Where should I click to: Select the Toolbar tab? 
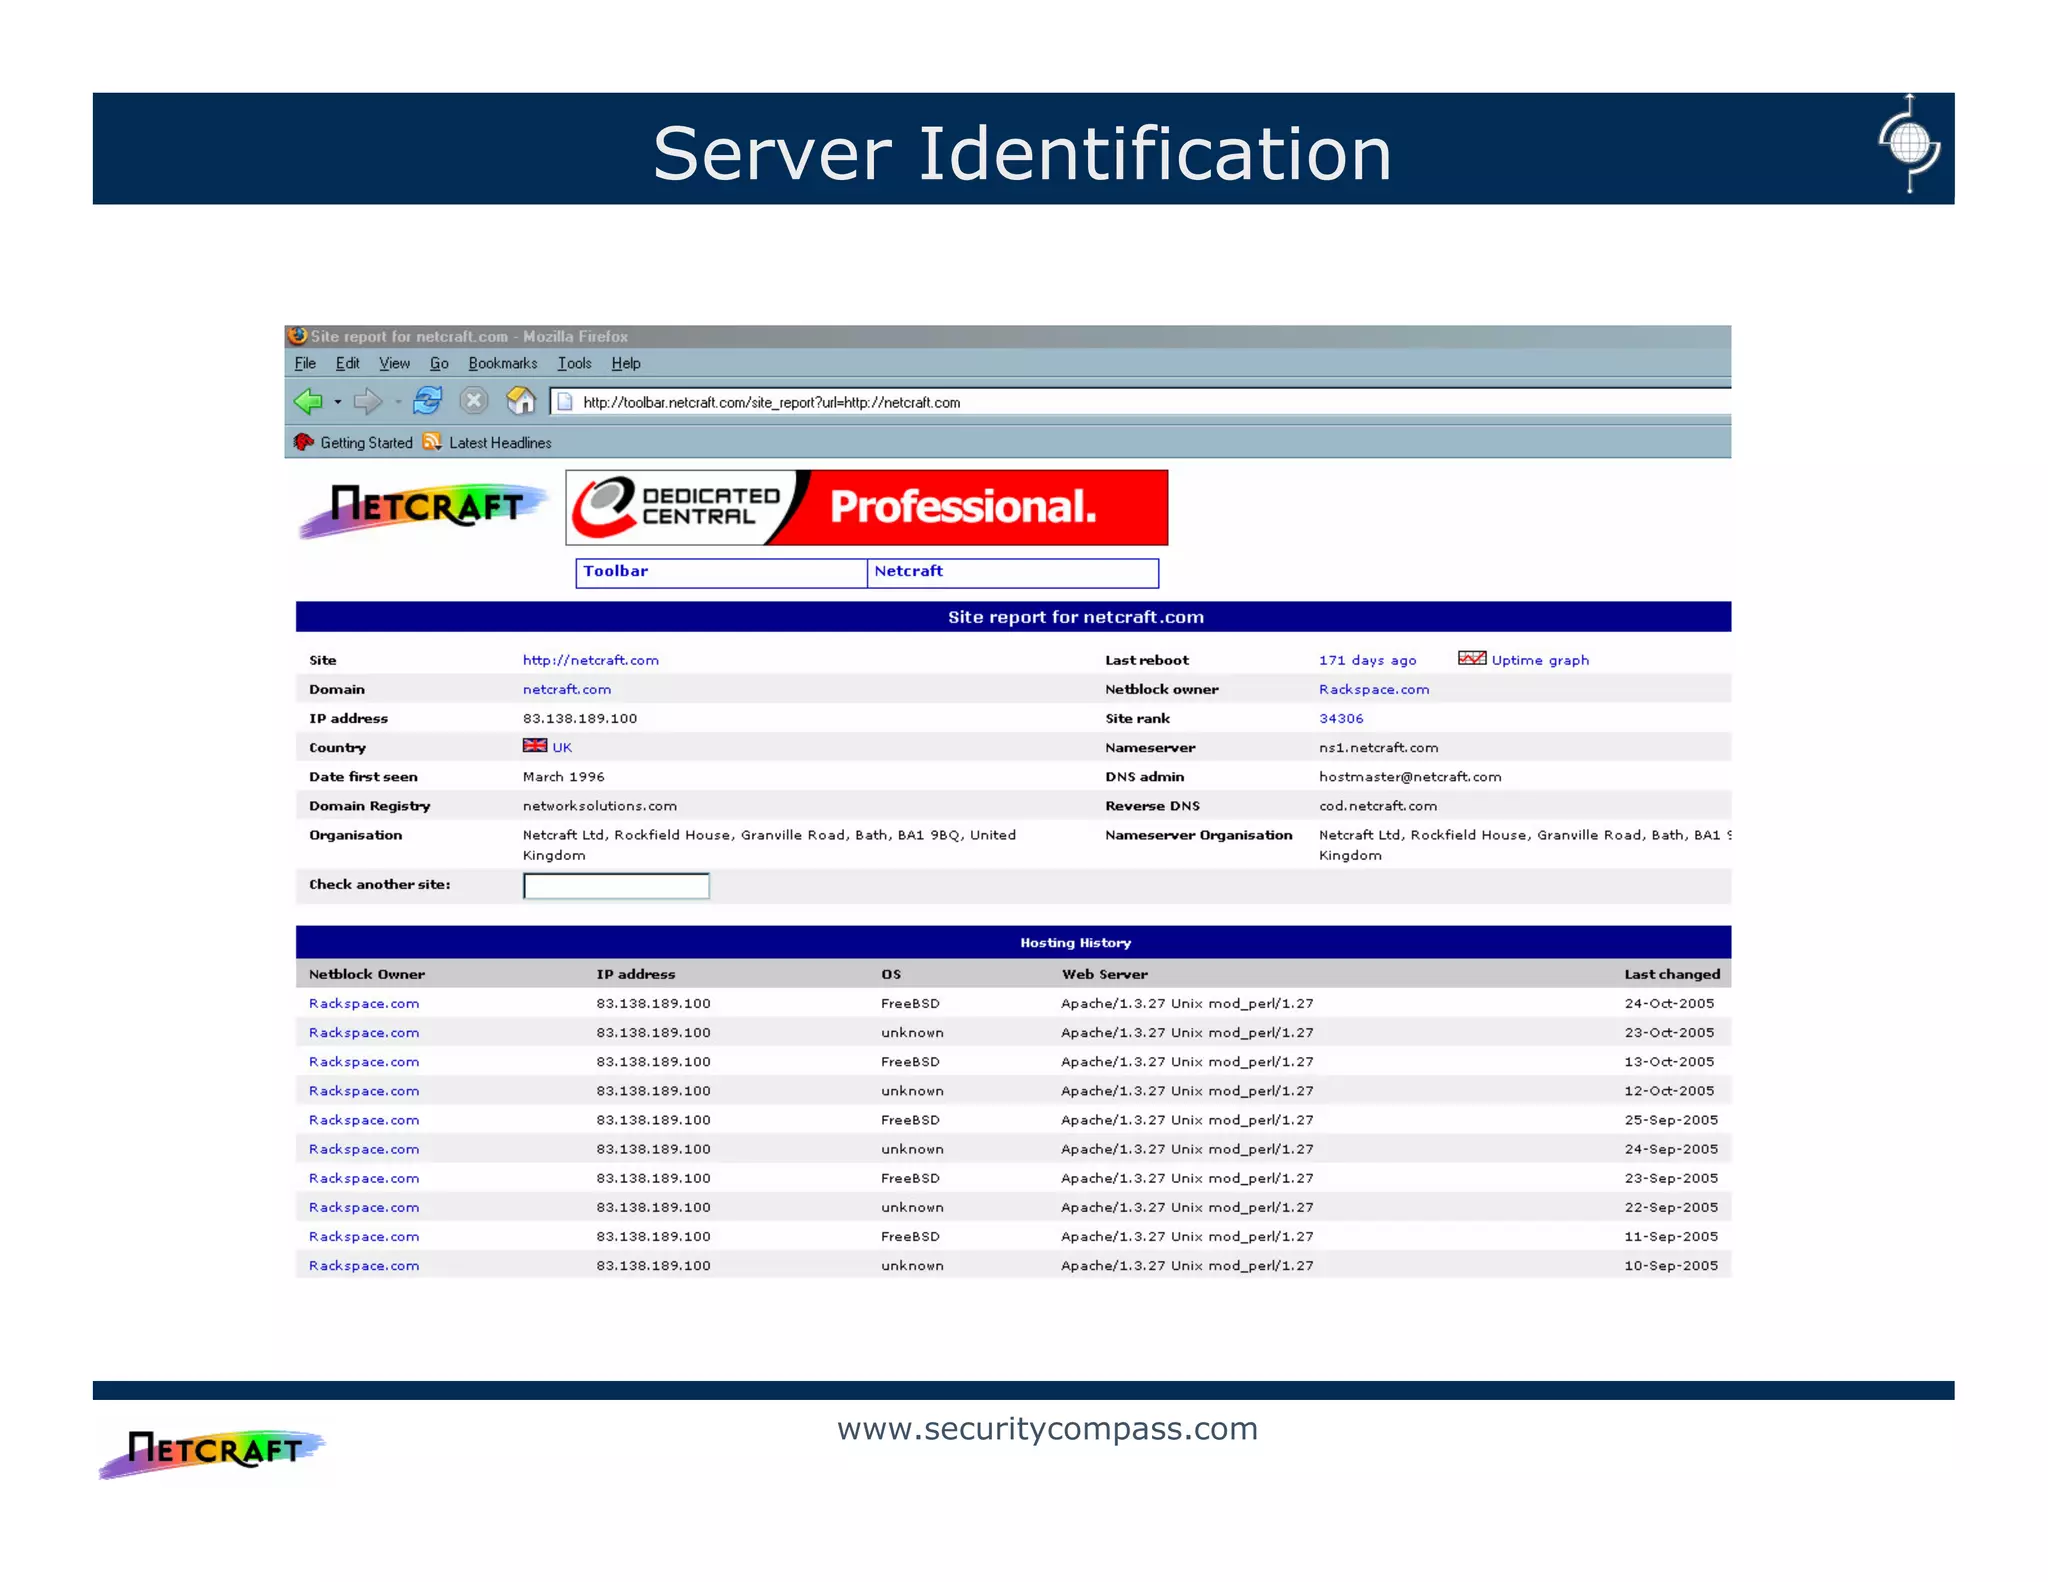(721, 572)
